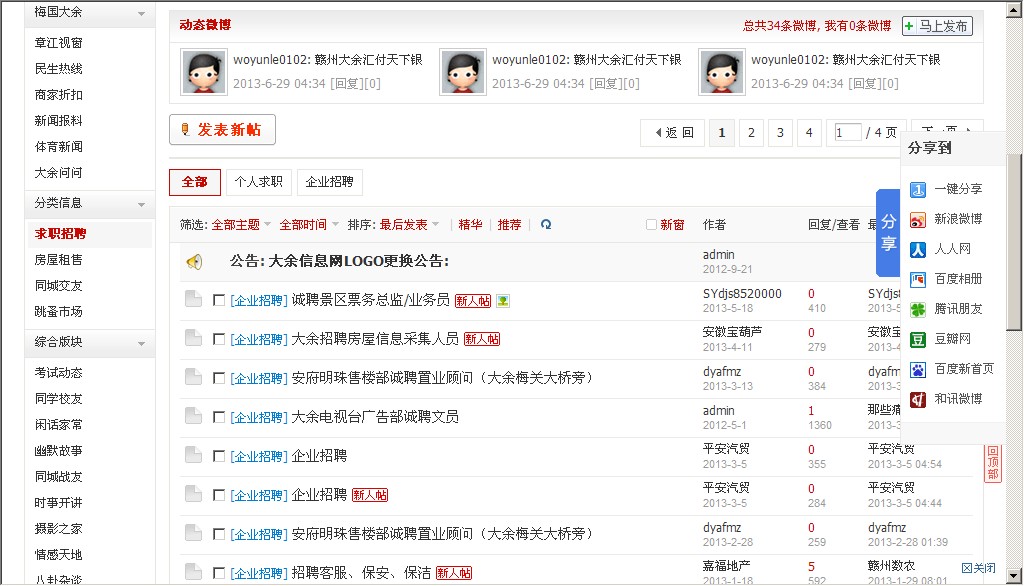The width and height of the screenshot is (1024, 586).
Task: Click 新人帖 badge on 大余招聘房屋信息采集人员
Action: 481,339
